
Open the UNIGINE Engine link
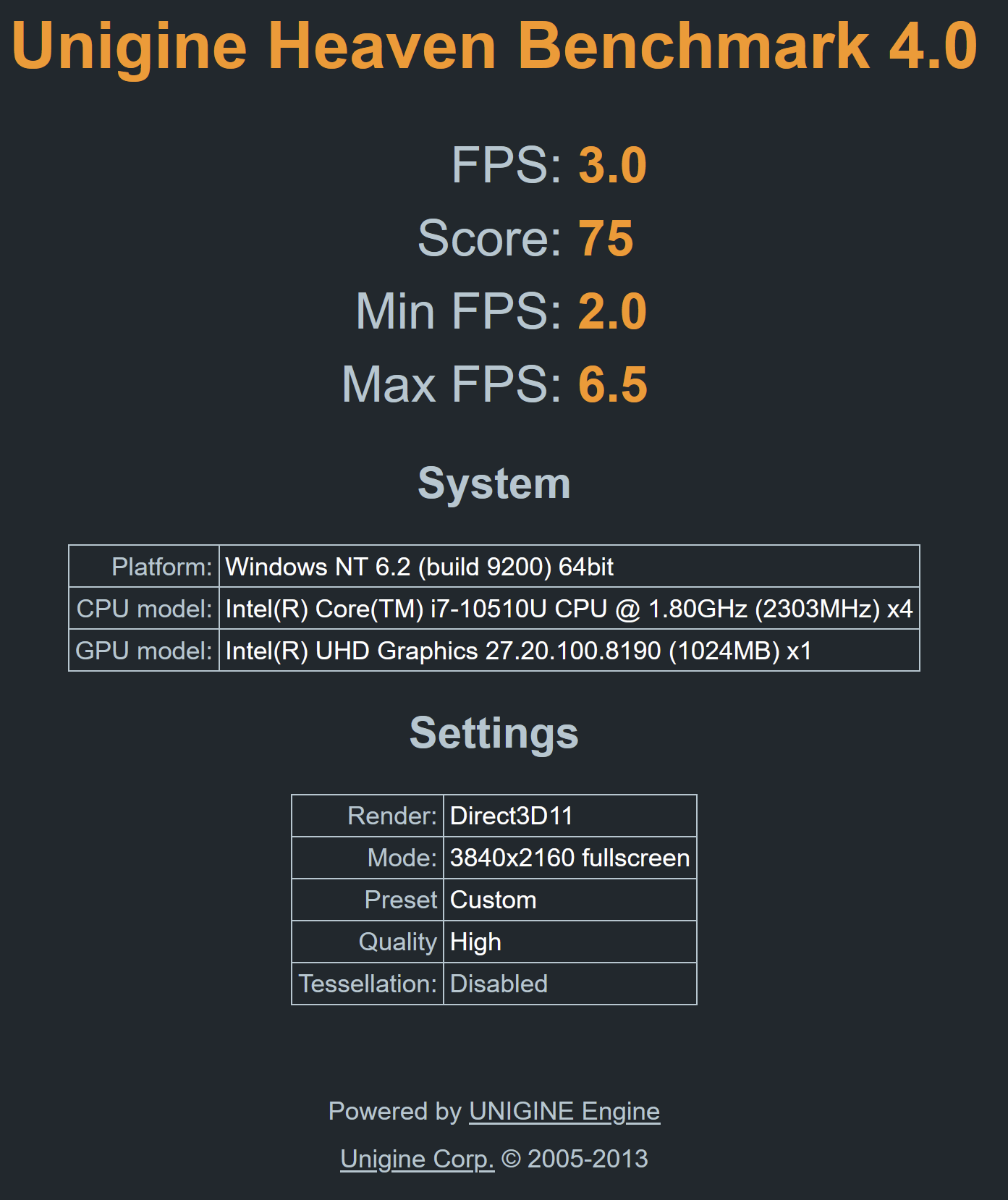click(x=564, y=1111)
